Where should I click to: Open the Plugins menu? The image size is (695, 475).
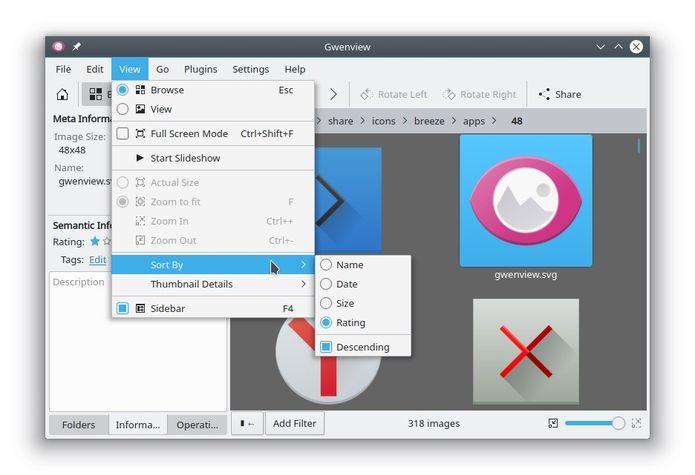tap(200, 69)
